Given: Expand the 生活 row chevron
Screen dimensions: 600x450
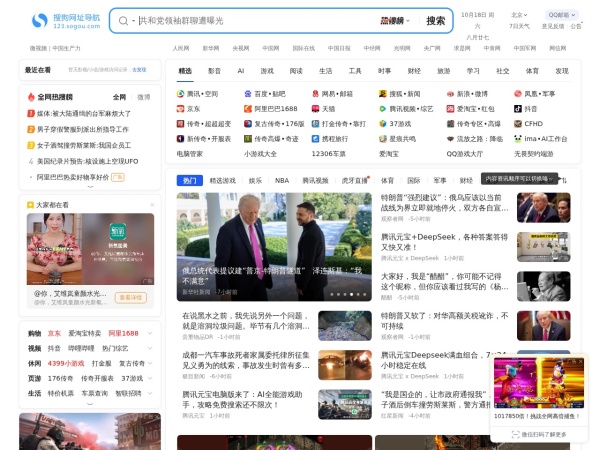Looking at the screenshot, I should 150,393.
